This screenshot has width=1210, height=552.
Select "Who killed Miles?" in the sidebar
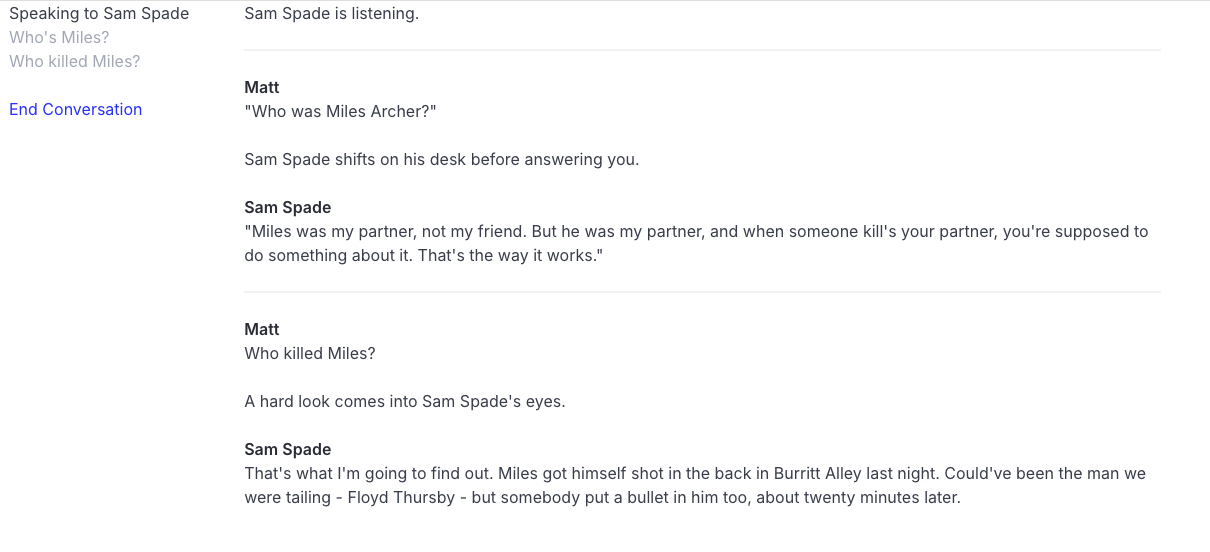74,62
